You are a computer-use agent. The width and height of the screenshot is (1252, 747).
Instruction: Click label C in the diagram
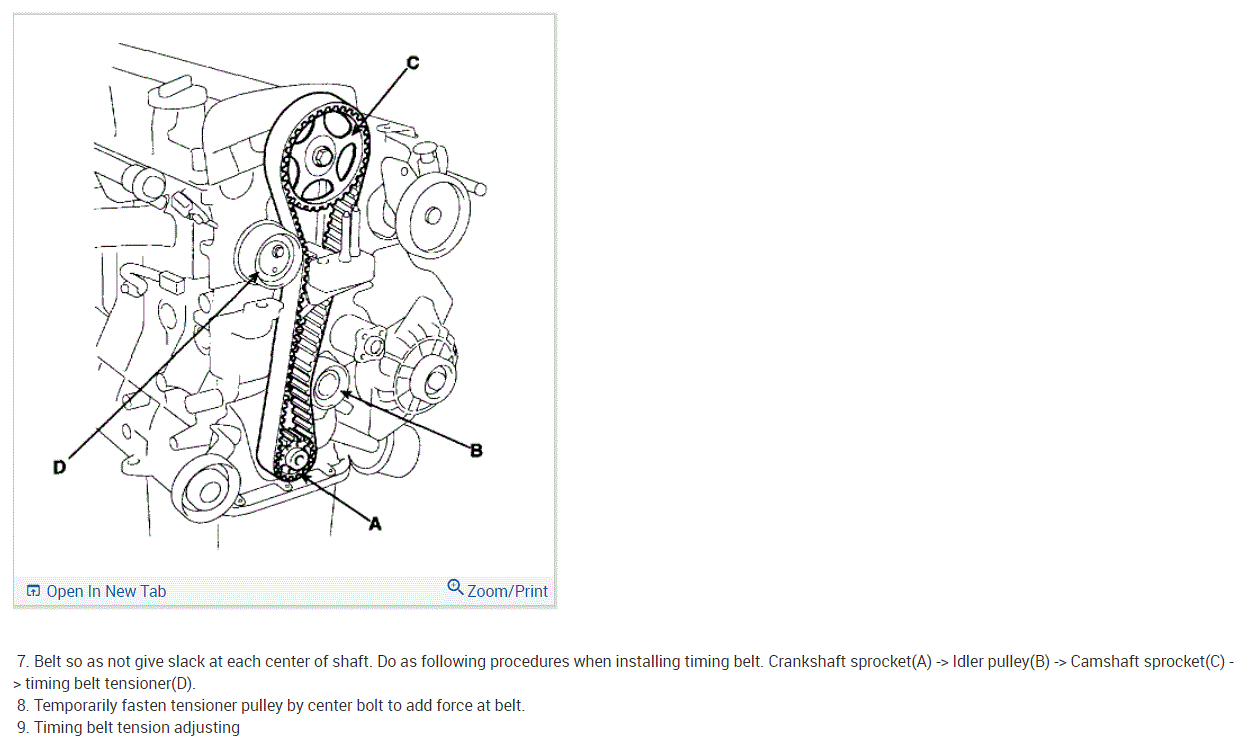click(413, 63)
